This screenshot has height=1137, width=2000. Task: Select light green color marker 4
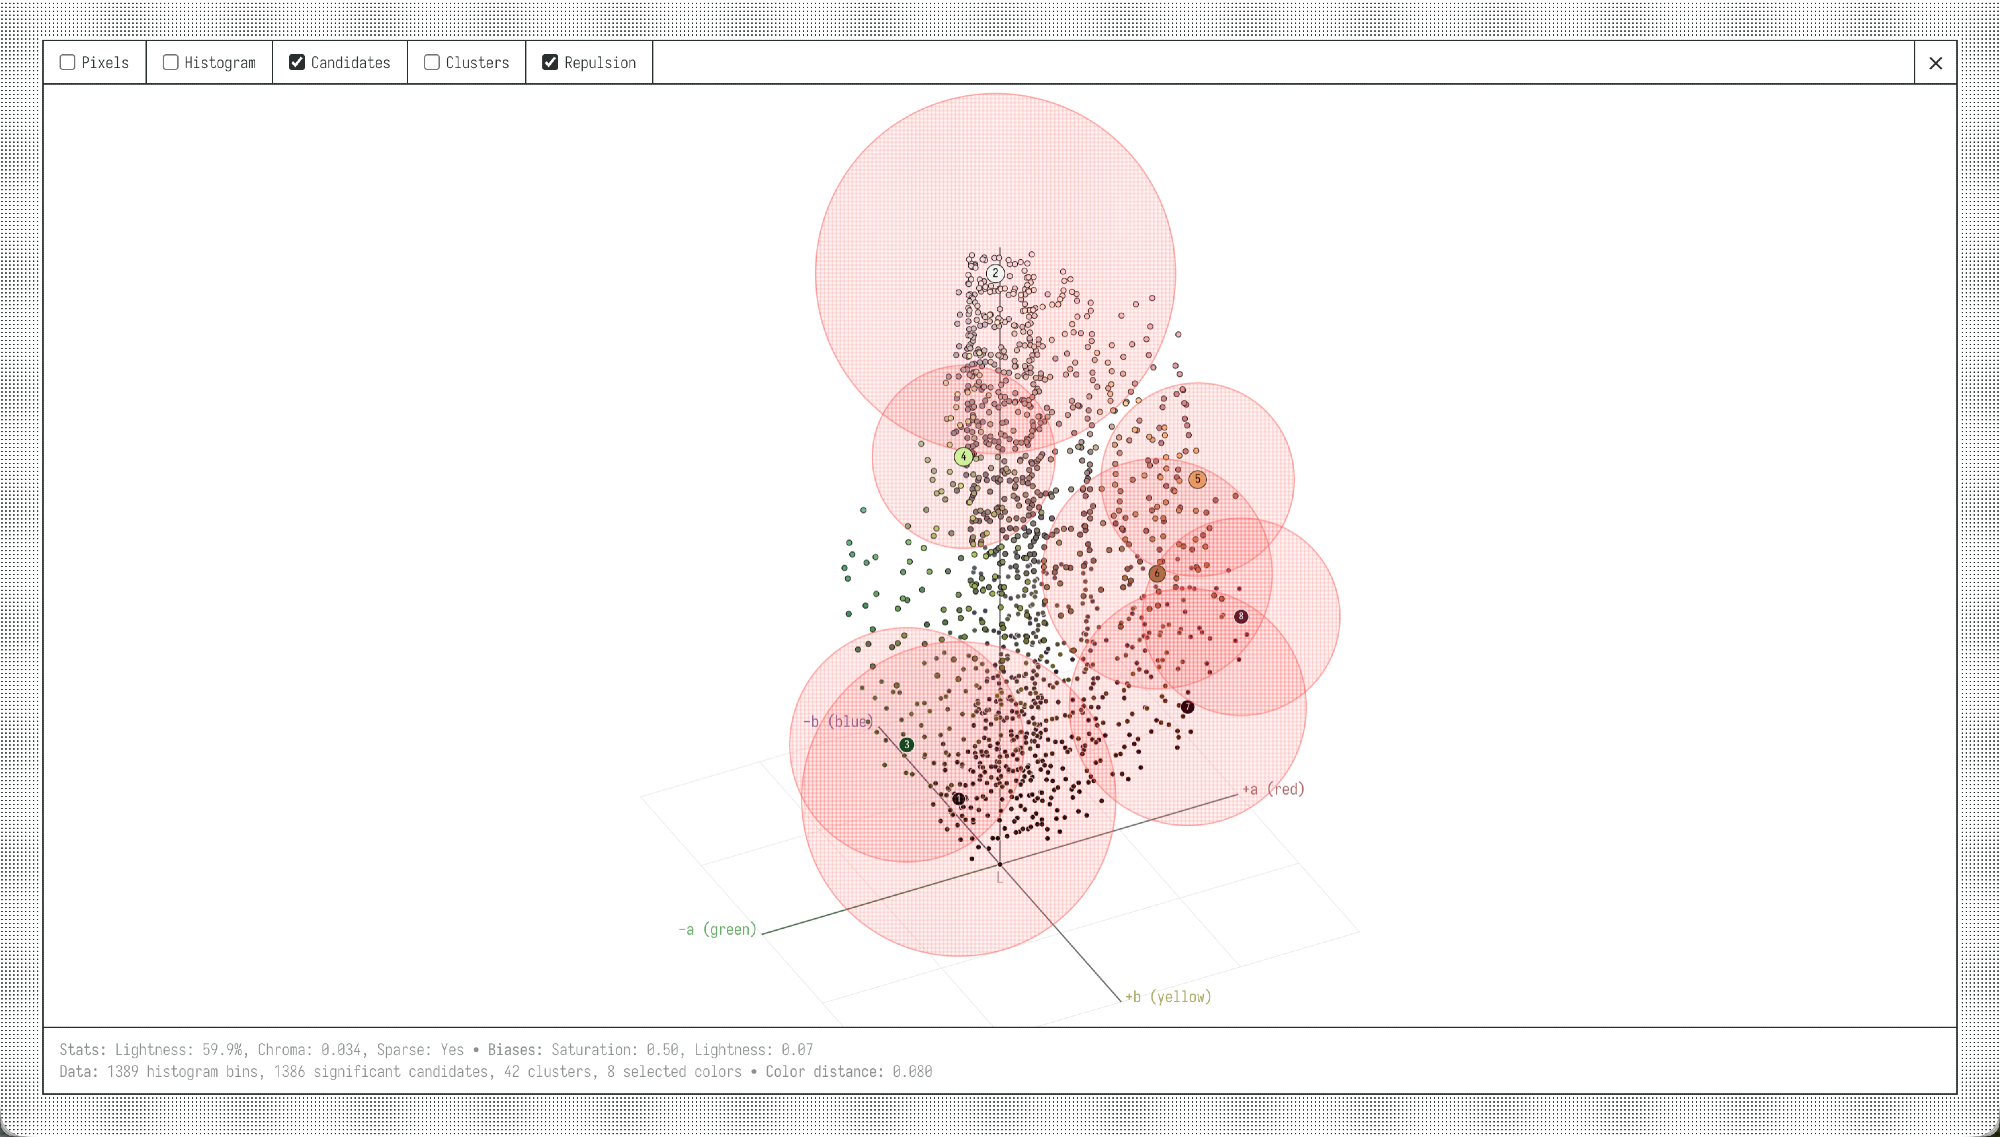coord(963,457)
